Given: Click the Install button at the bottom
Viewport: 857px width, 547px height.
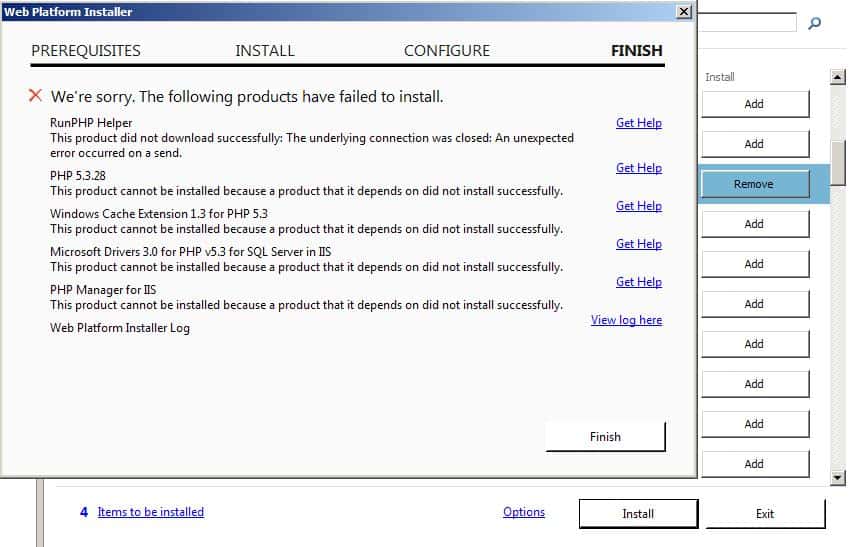Looking at the screenshot, I should click(638, 514).
